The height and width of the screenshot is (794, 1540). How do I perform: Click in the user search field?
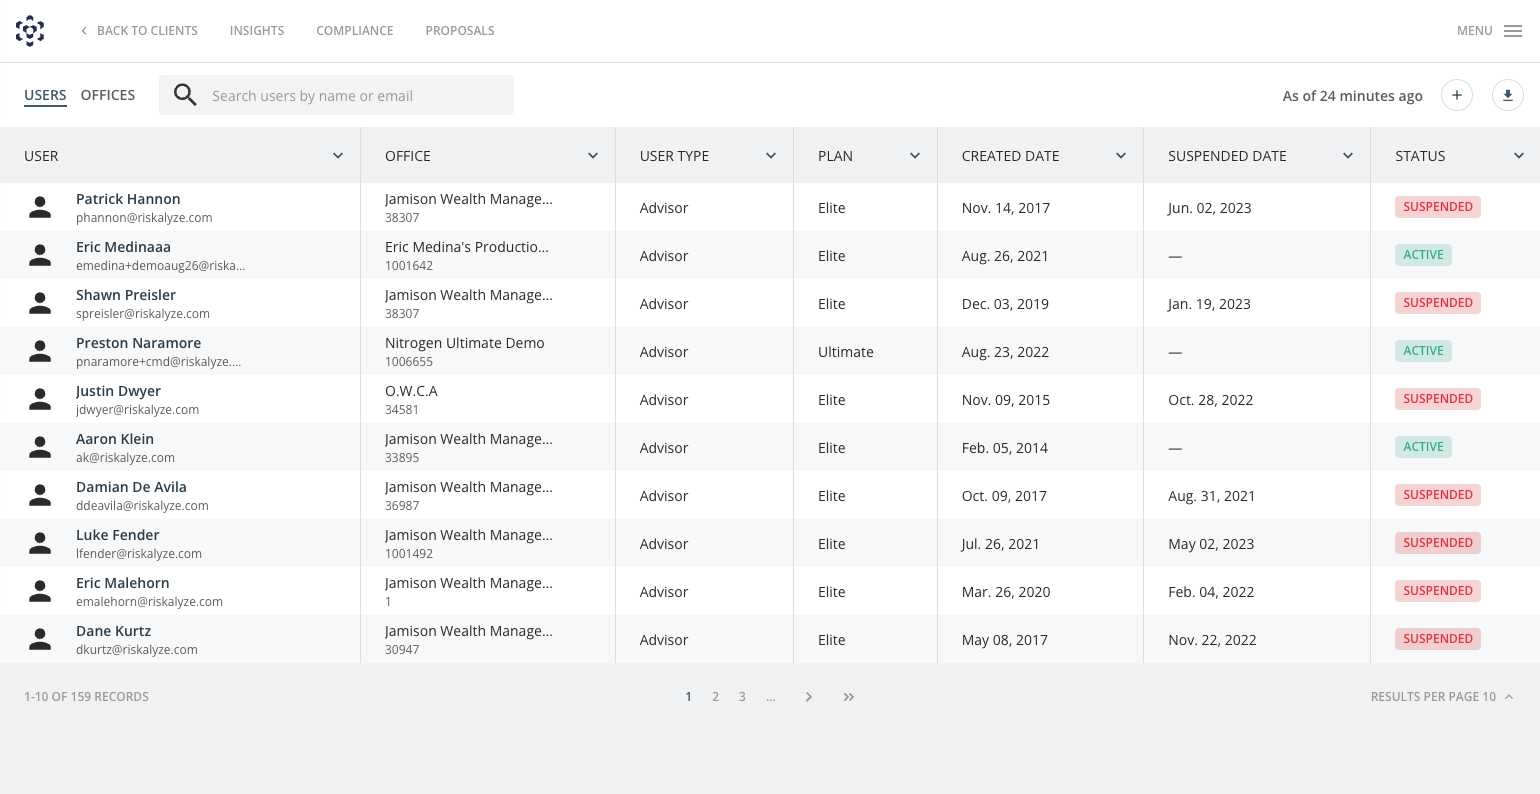(x=336, y=95)
